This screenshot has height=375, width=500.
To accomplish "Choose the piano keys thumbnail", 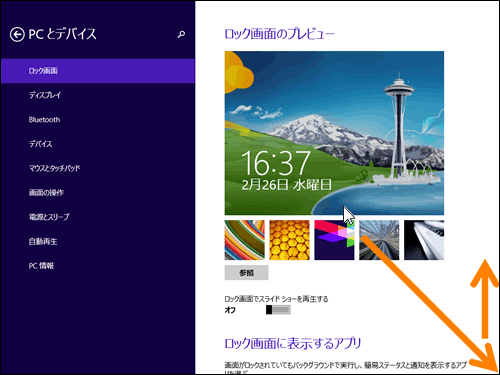I will [424, 240].
